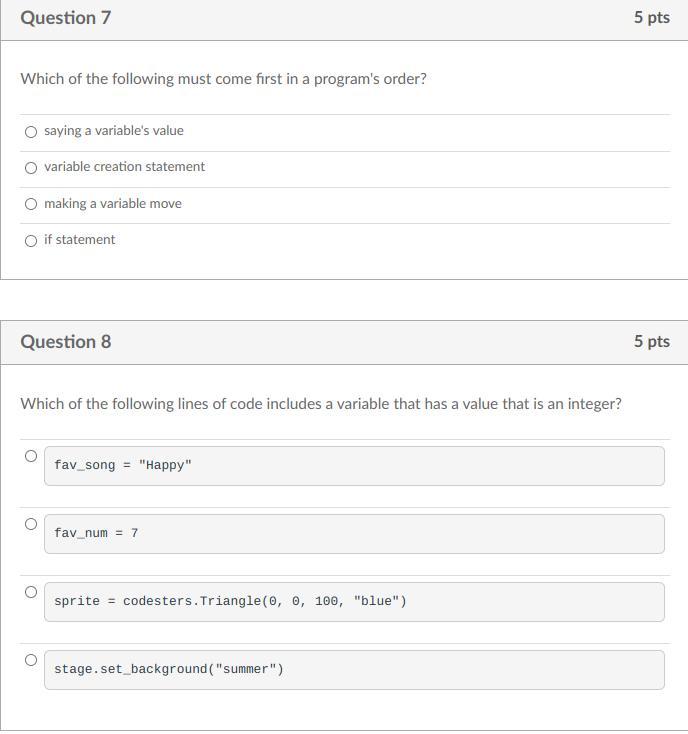Click the "if statement" answer label

point(79,240)
